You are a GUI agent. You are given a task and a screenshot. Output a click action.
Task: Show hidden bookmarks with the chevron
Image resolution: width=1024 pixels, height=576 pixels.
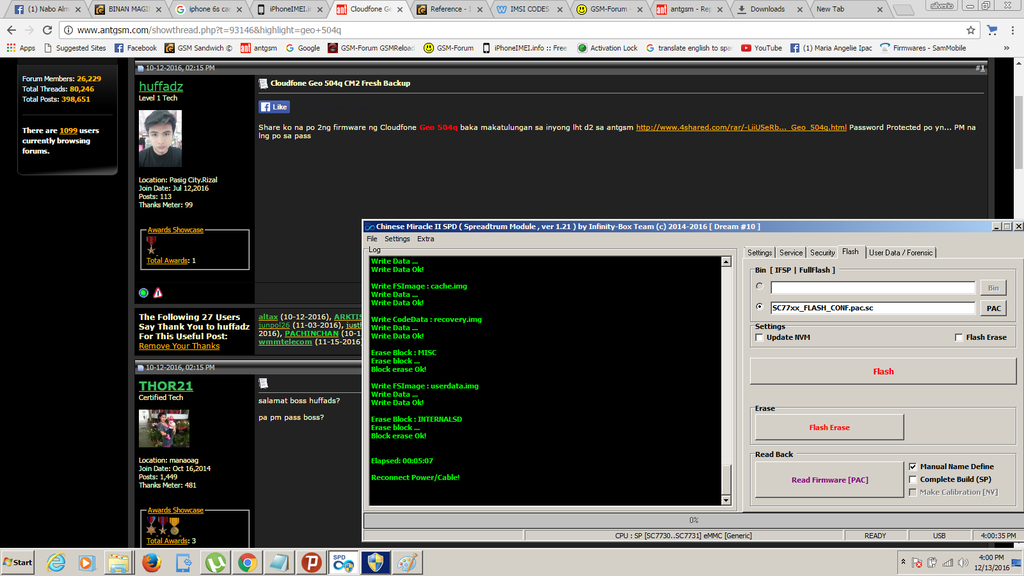point(1006,48)
